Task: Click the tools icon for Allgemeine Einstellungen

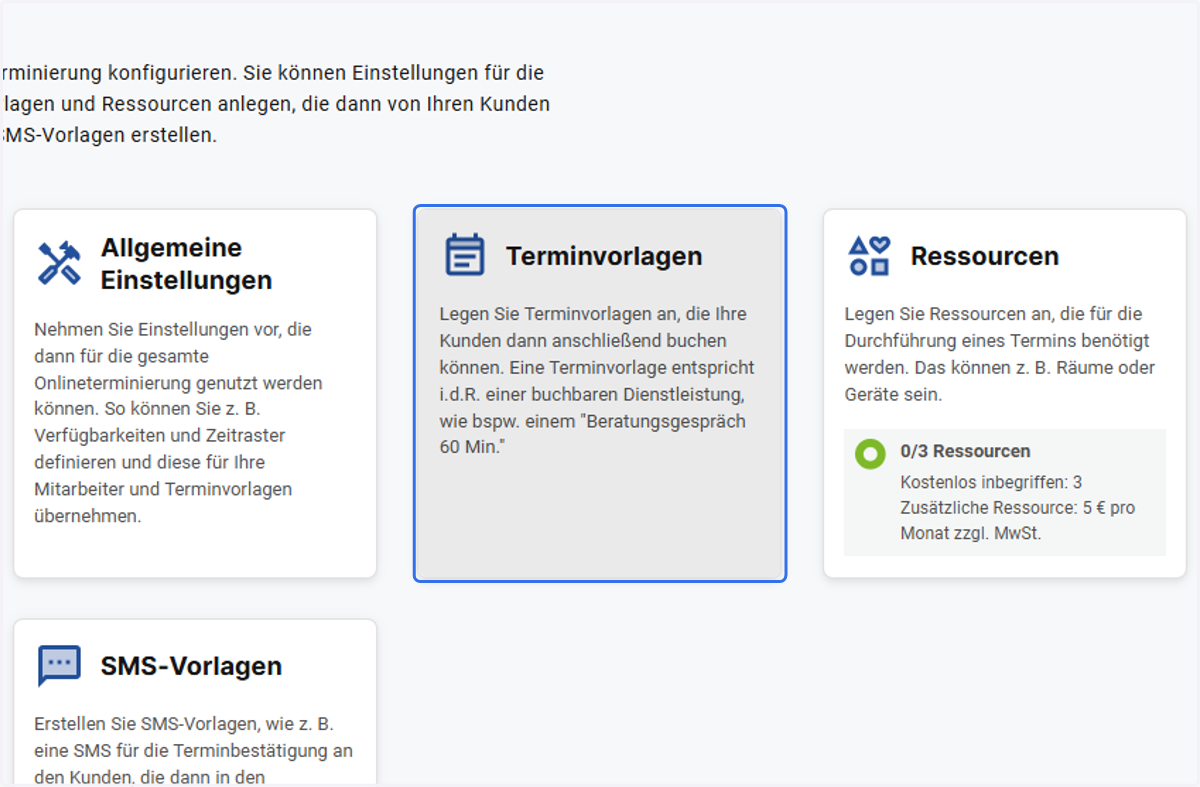Action: click(x=59, y=263)
